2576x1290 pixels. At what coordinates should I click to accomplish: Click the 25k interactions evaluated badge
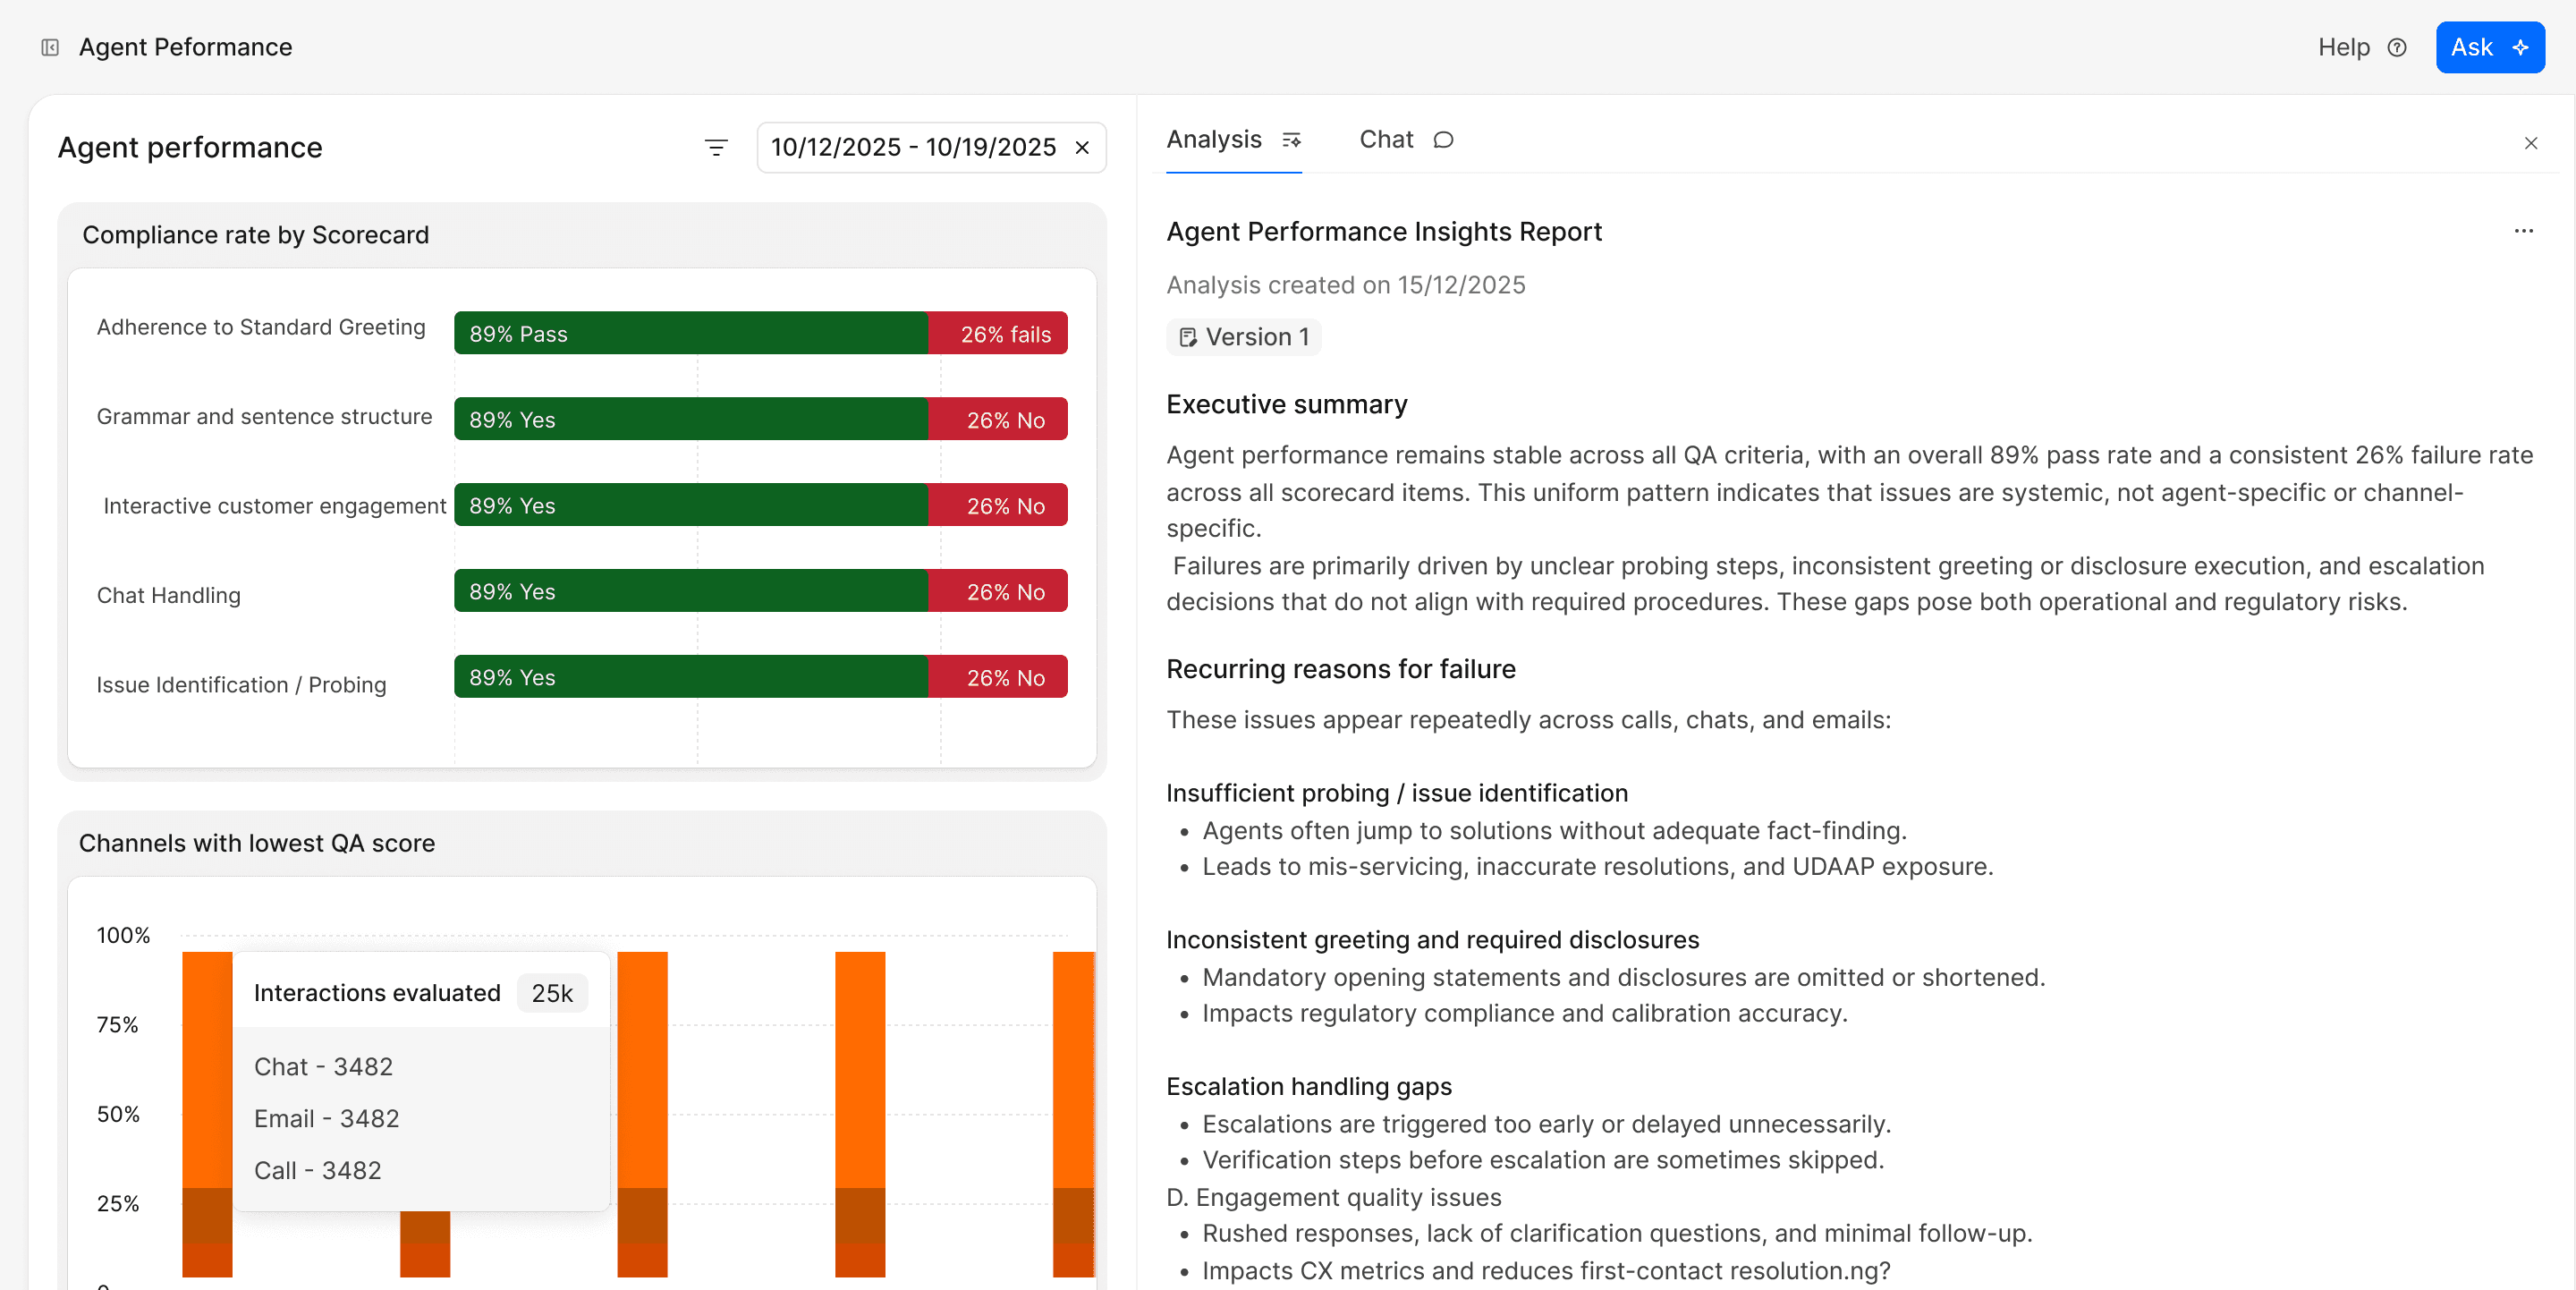552,993
